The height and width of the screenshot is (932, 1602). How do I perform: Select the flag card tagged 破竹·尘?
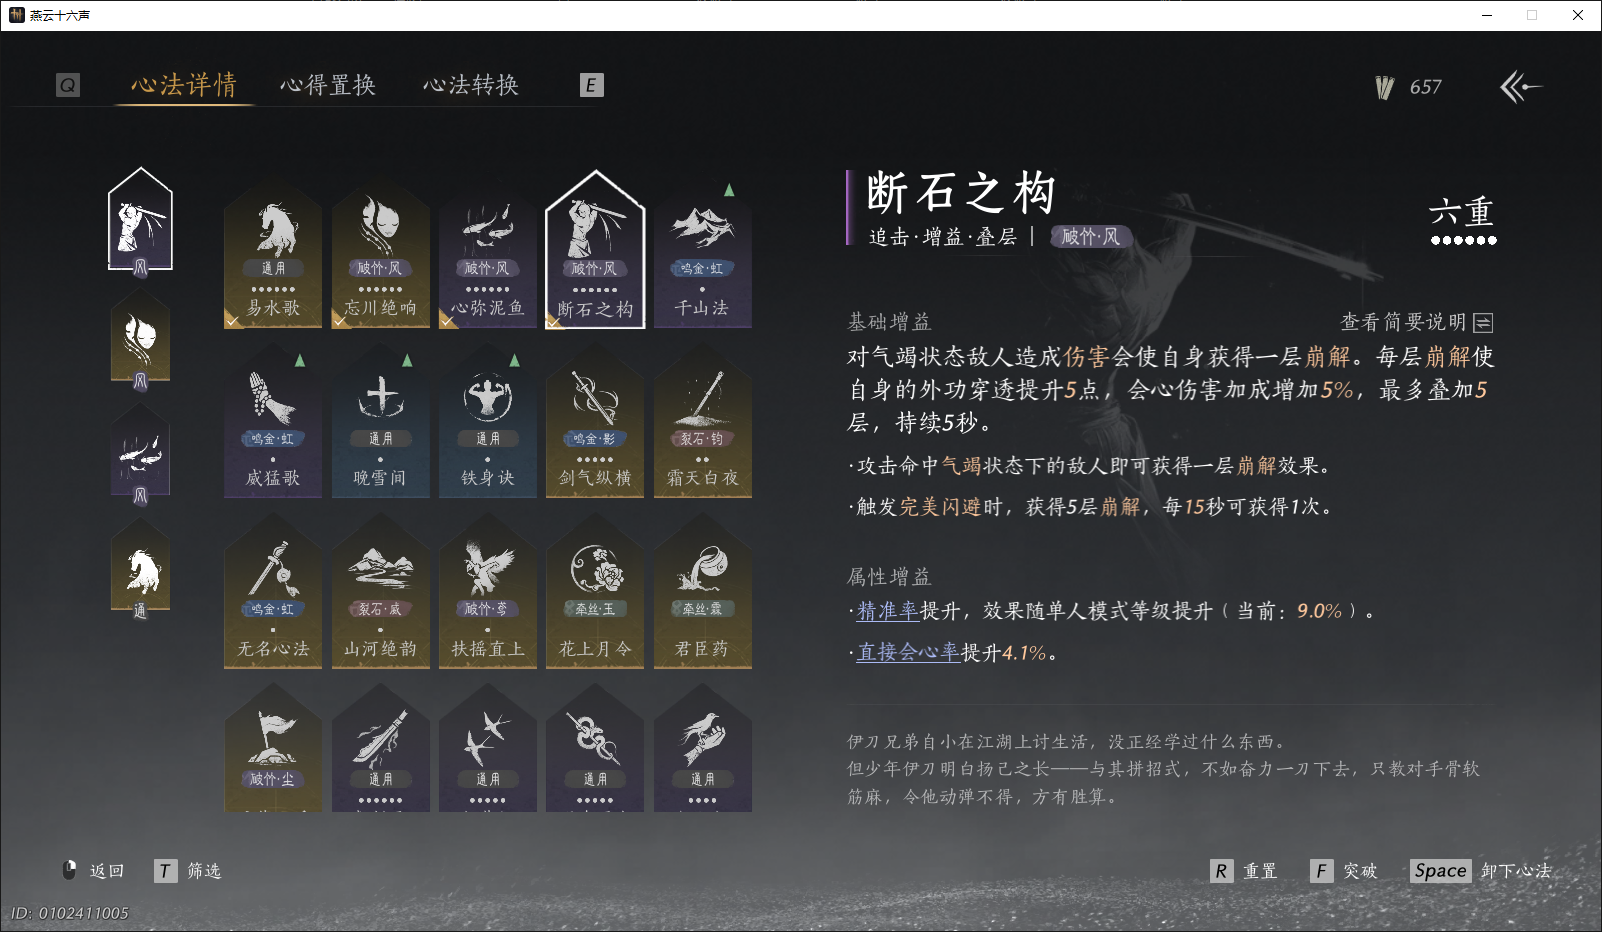pos(273,750)
